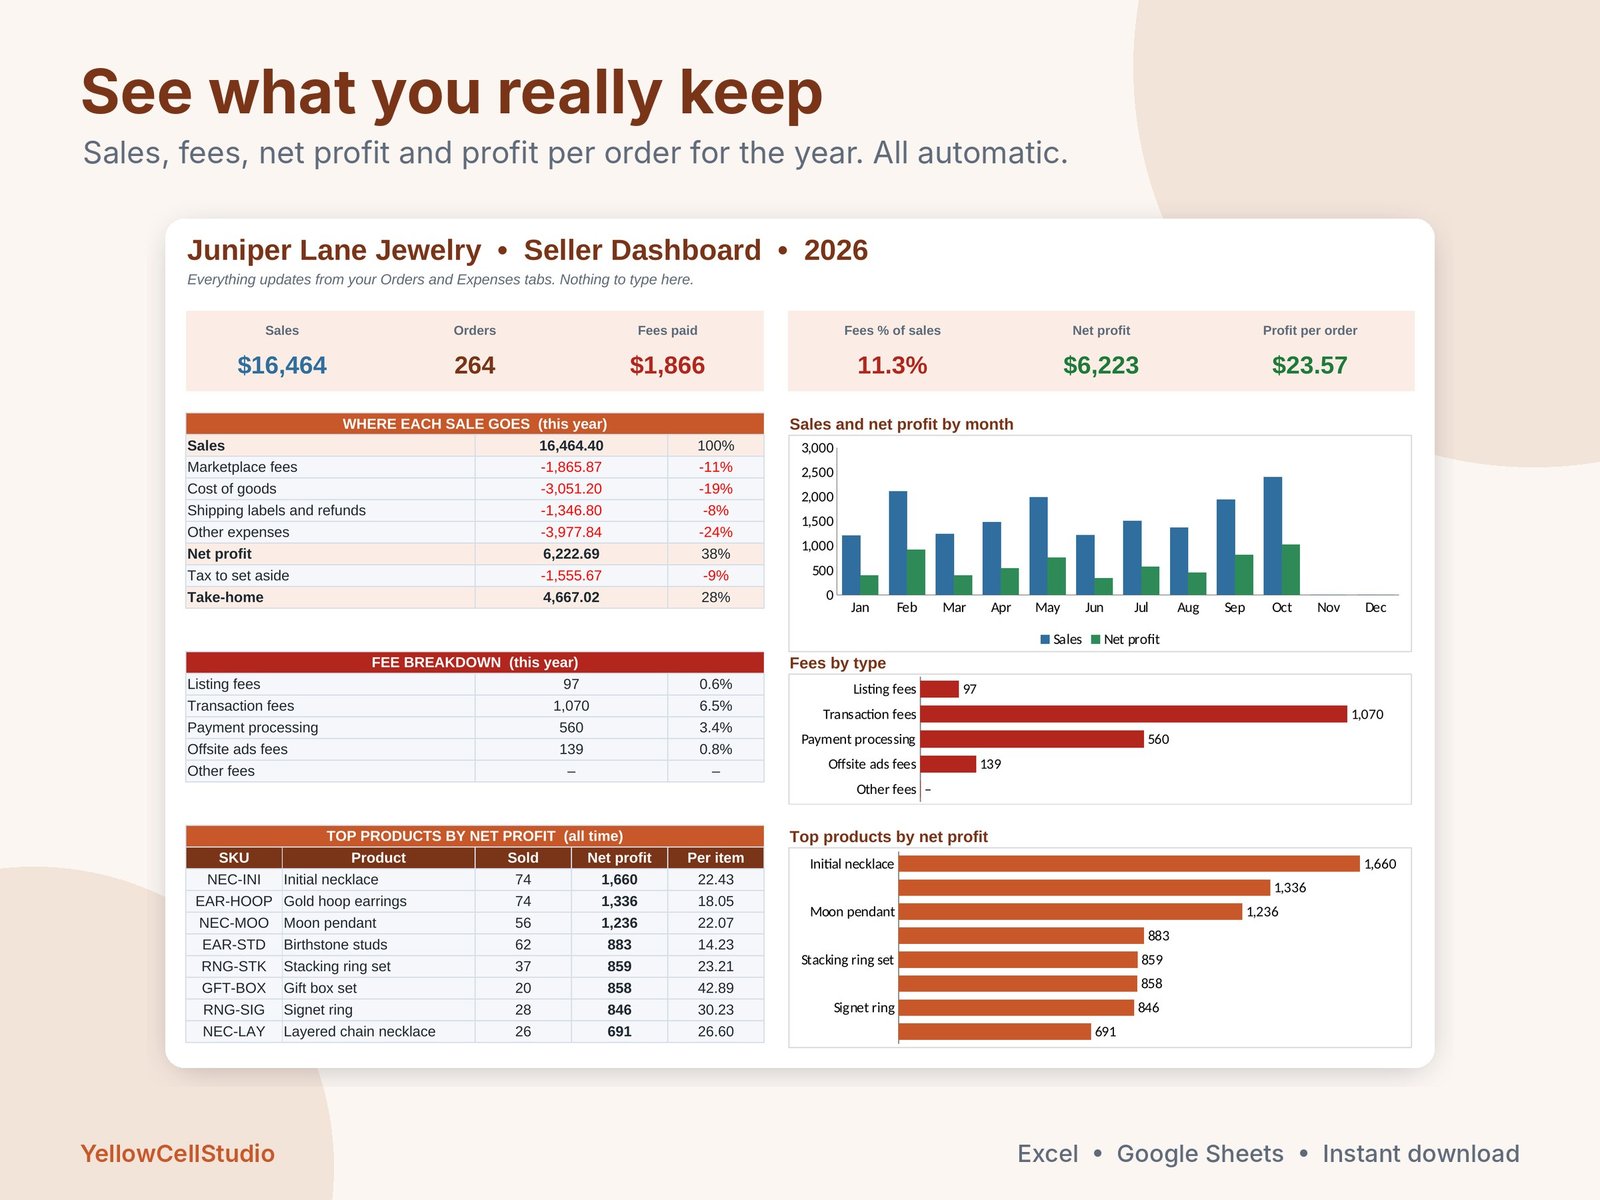
Task: Click the Fees paid value $1,866
Action: tap(667, 365)
